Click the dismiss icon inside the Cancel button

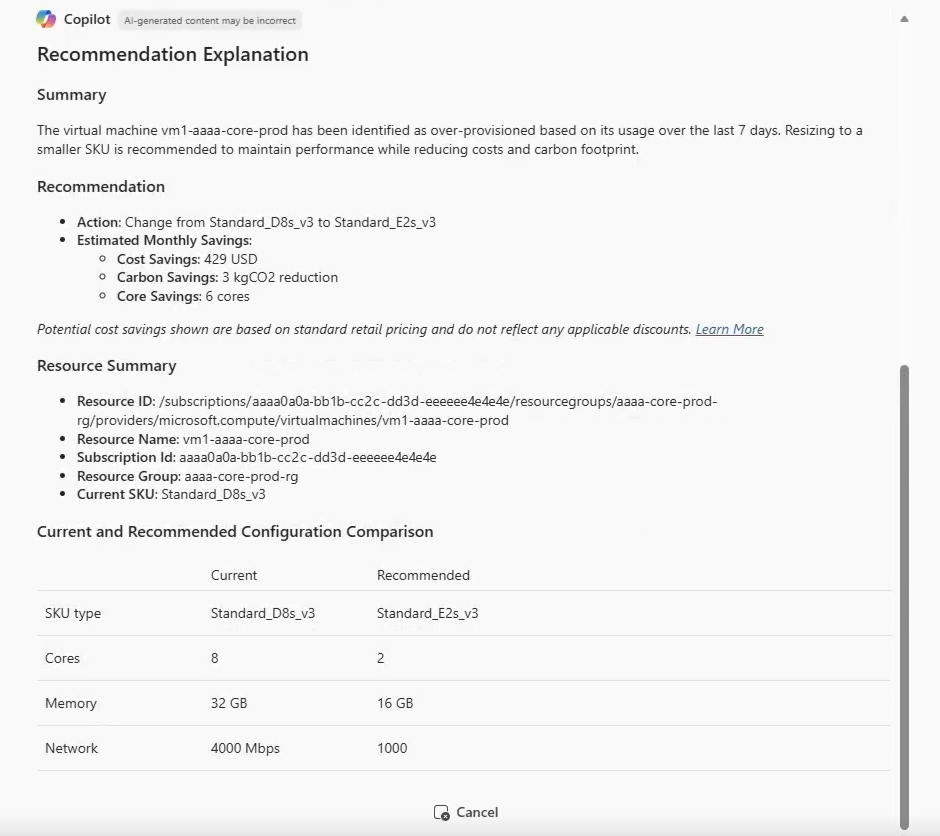[x=442, y=813]
